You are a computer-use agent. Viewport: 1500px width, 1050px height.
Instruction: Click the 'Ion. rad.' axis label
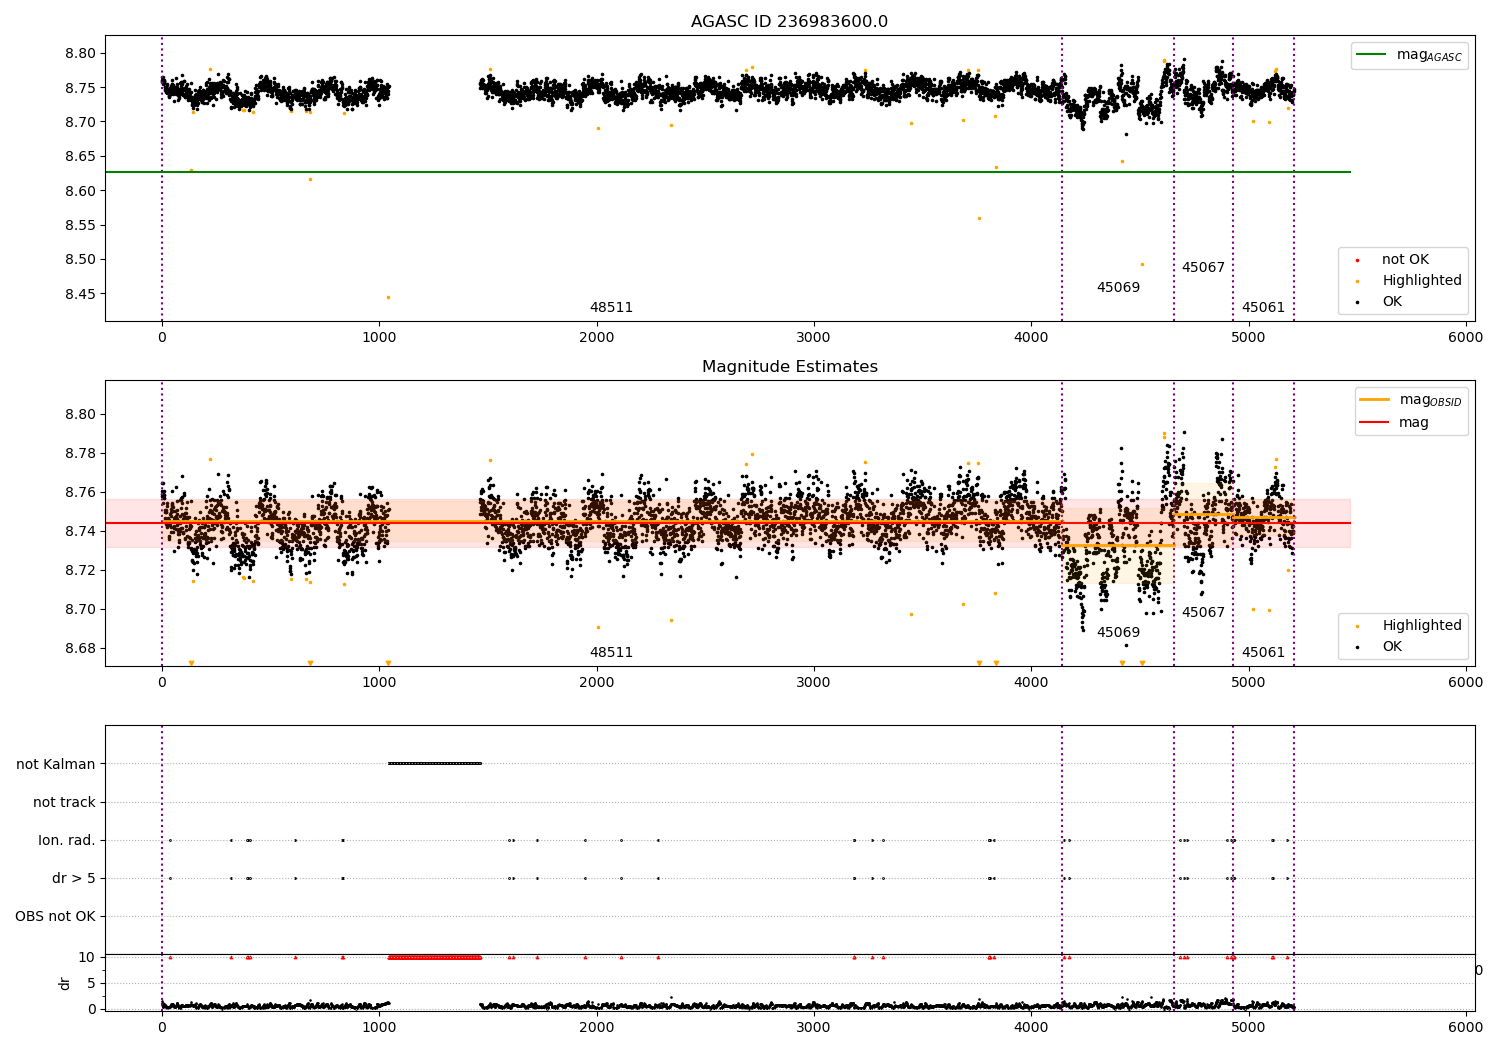[x=67, y=840]
